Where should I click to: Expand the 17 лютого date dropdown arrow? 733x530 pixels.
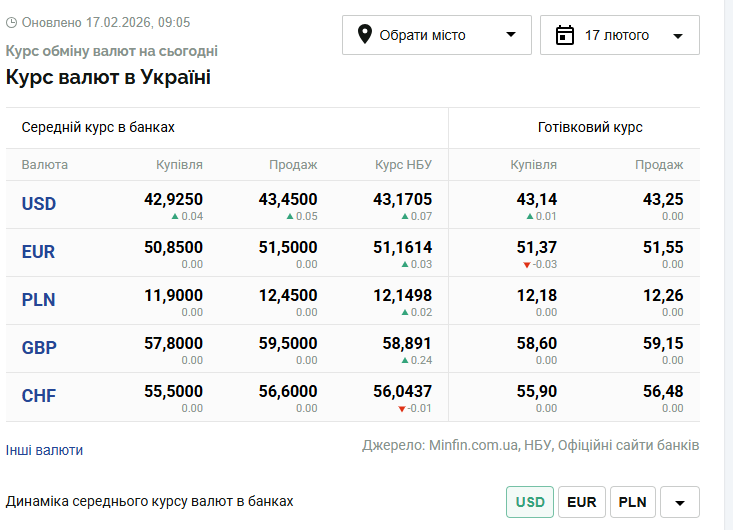coord(677,36)
